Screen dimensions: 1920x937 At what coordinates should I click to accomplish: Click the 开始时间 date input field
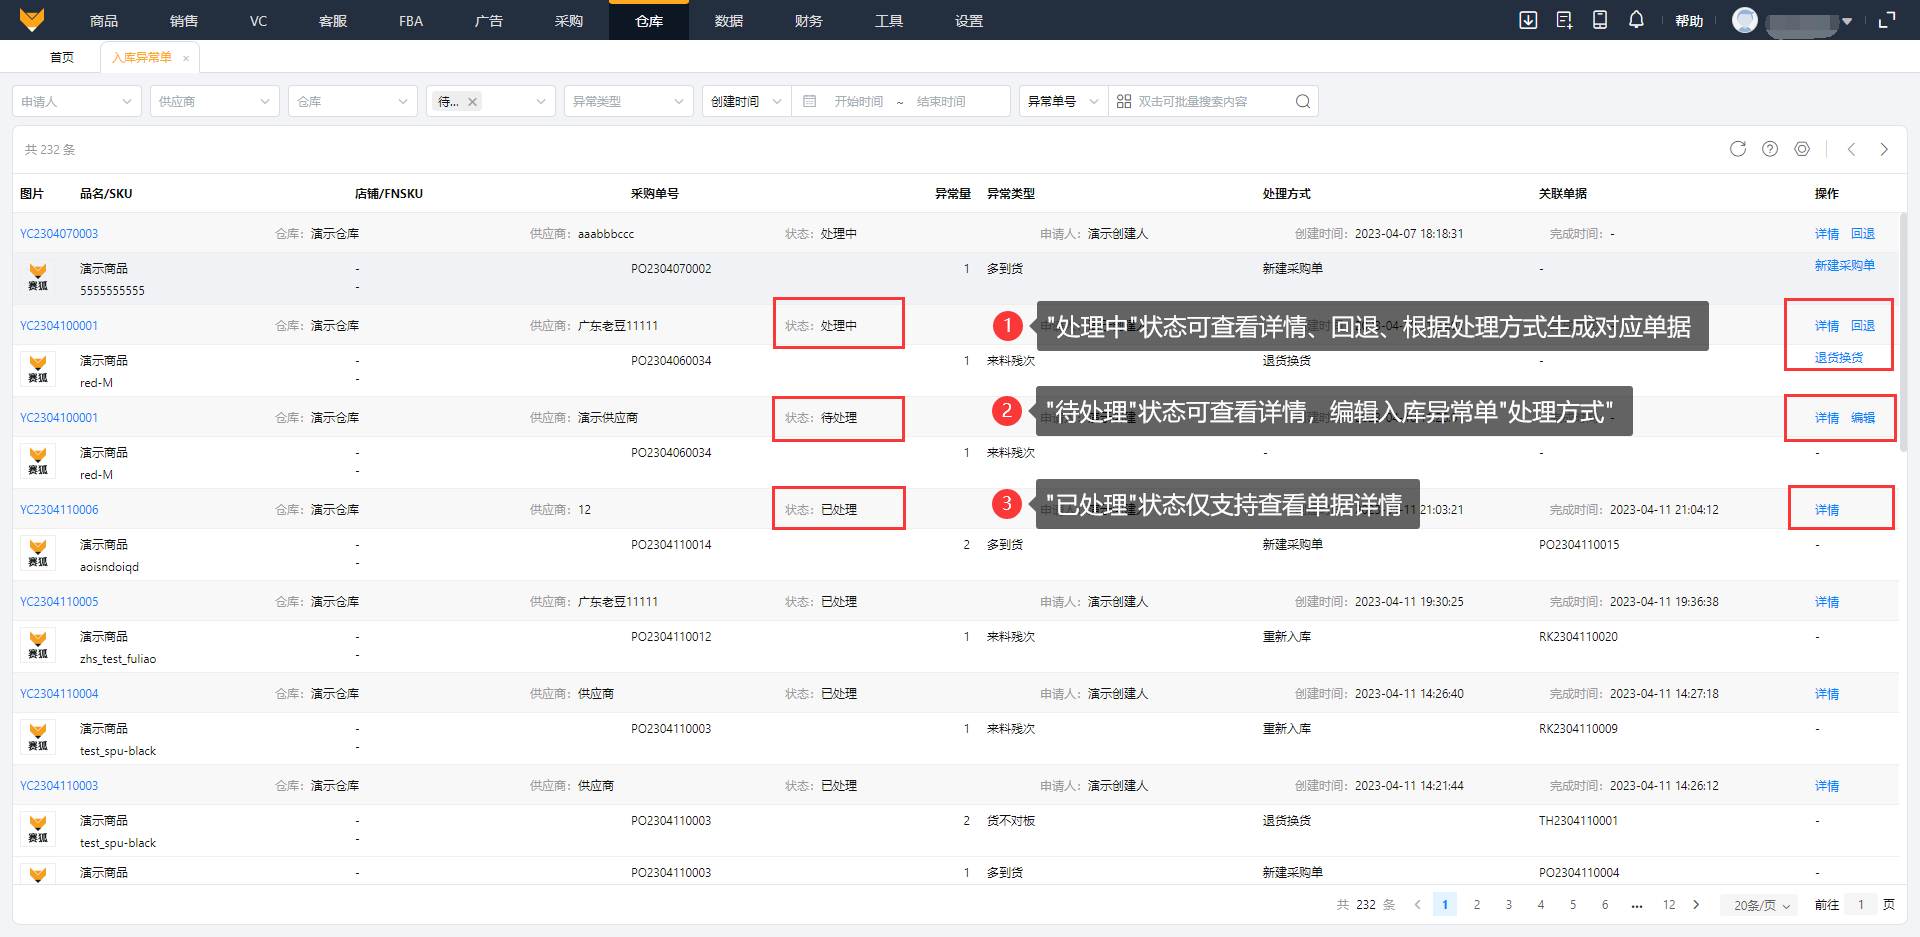point(858,101)
